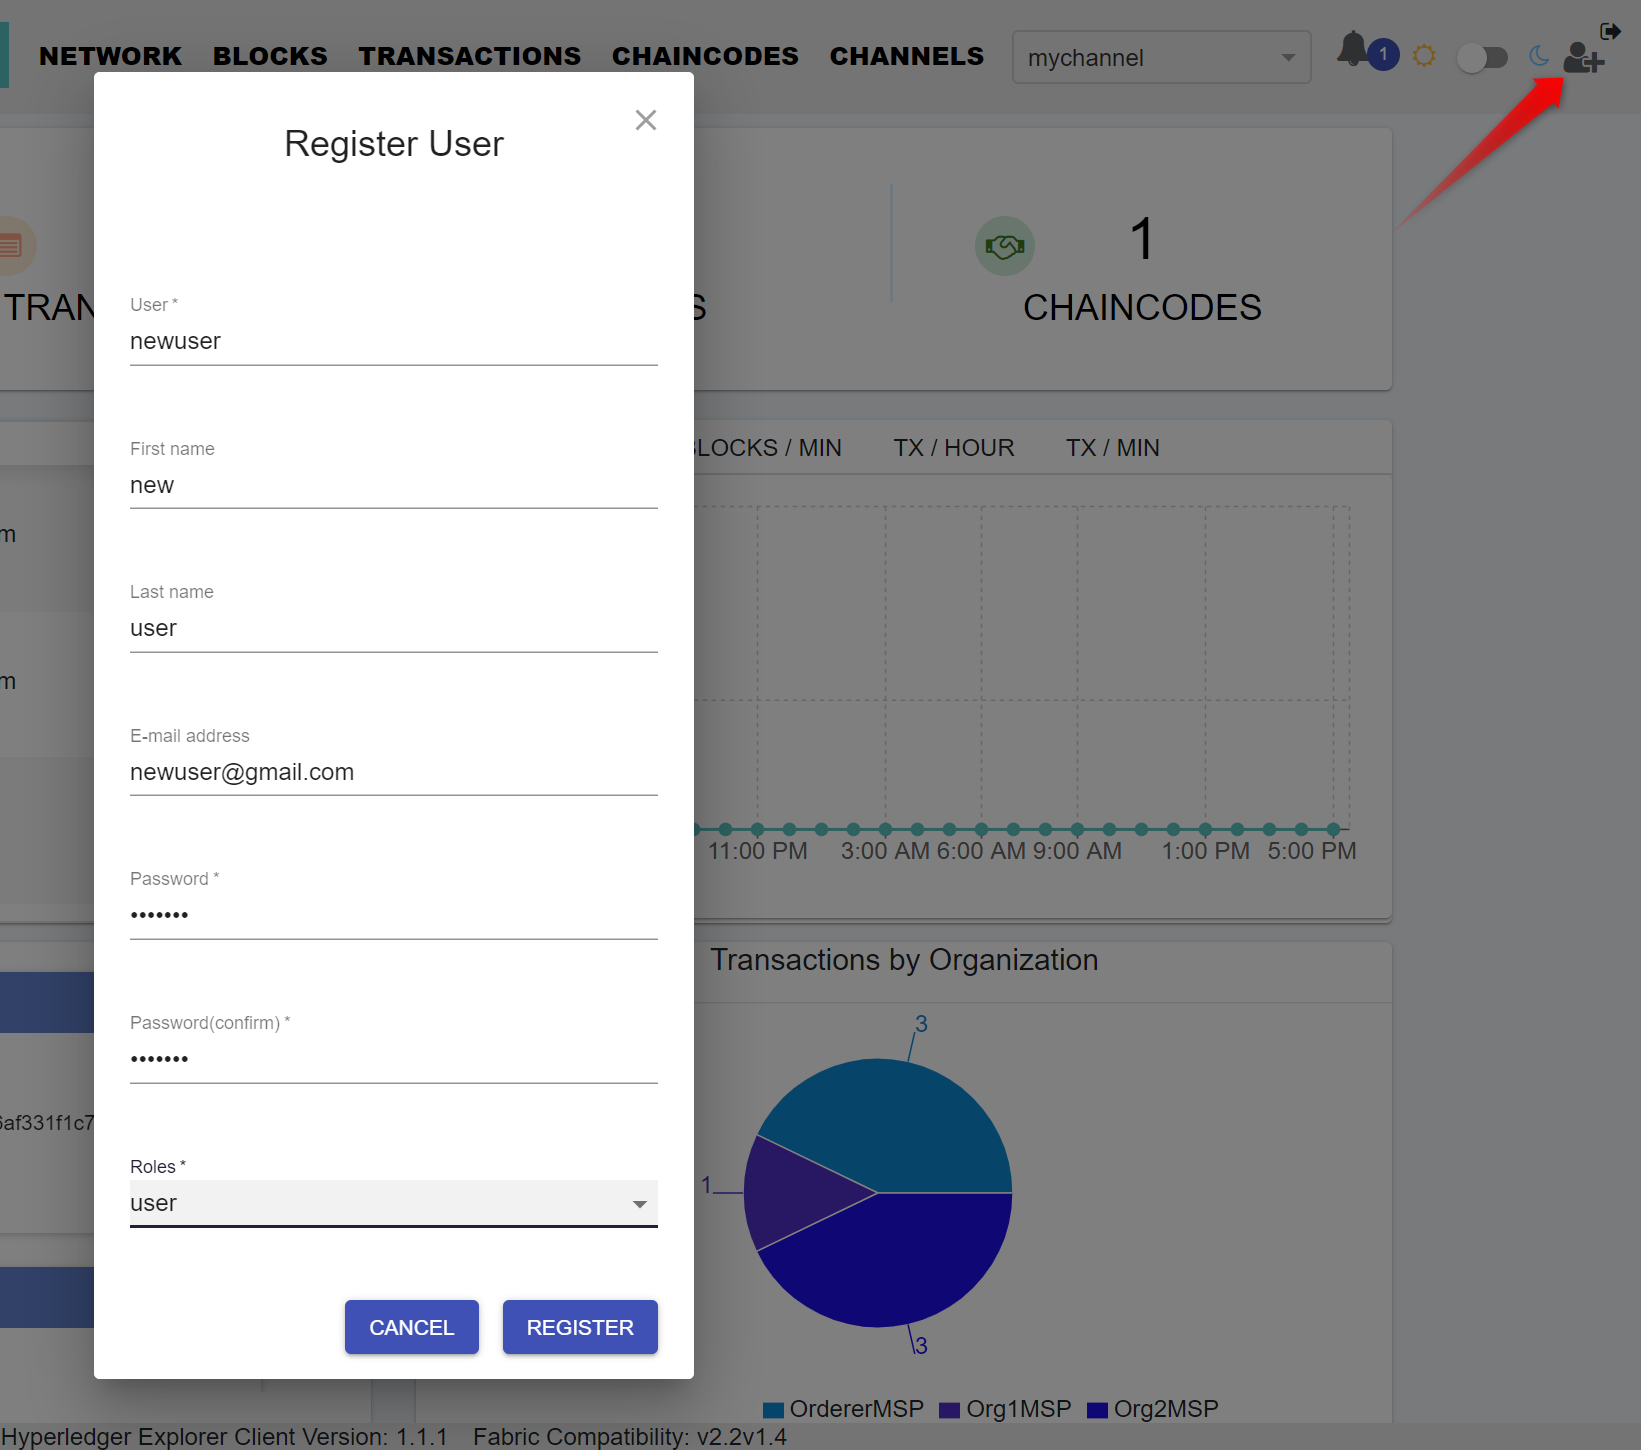
Task: Click the sun light-mode icon
Action: pyautogui.click(x=1424, y=55)
